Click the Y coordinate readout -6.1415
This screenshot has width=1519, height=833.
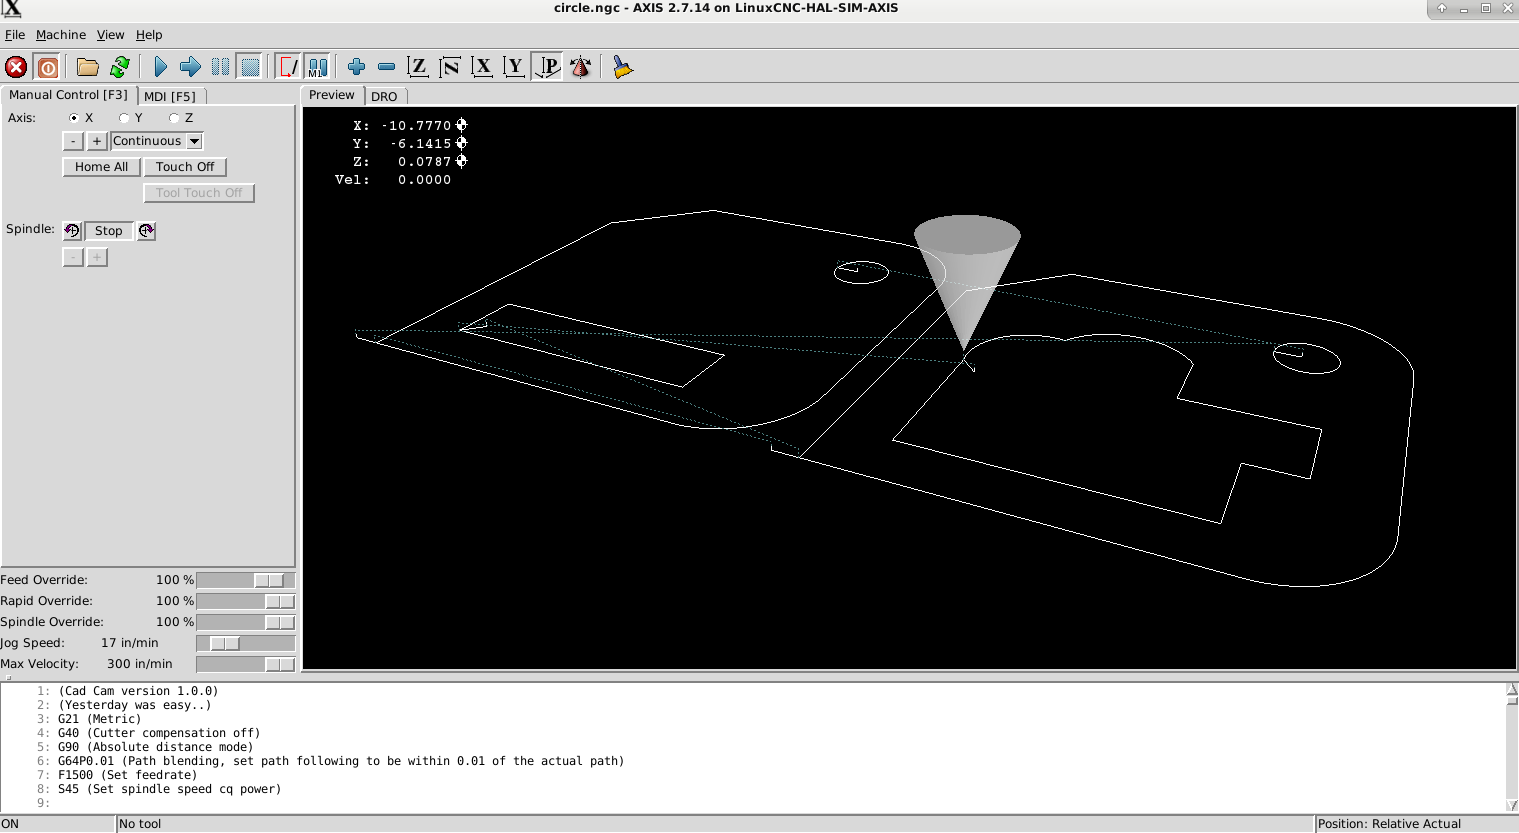point(420,144)
